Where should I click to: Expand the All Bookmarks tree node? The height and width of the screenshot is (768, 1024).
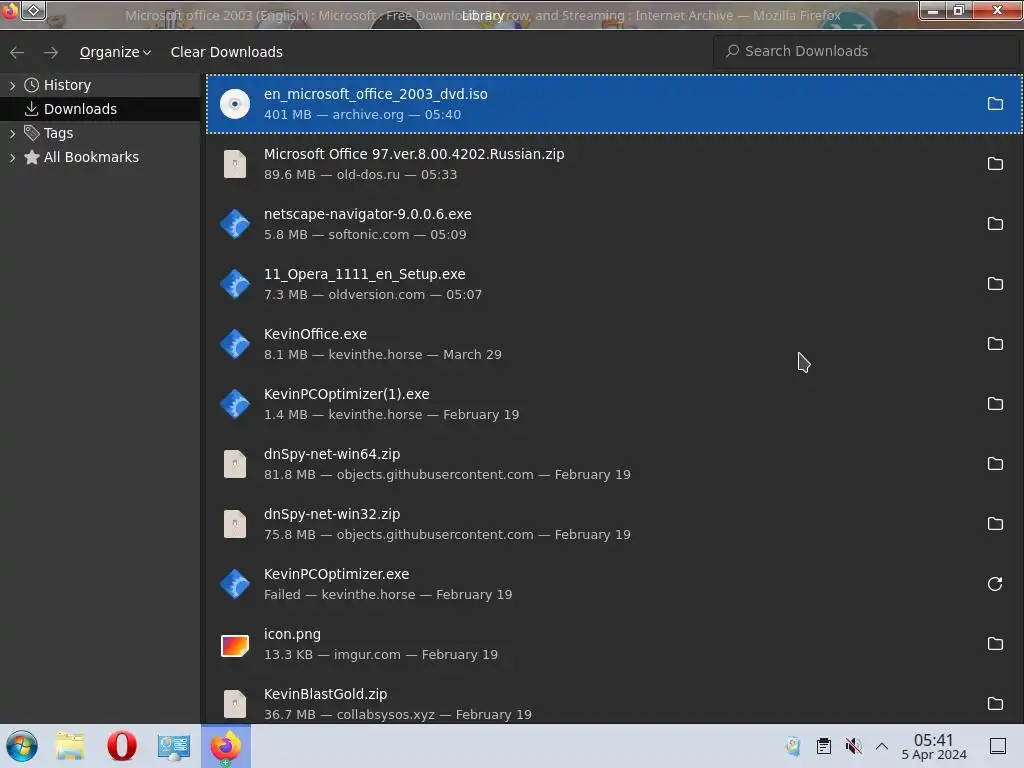pyautogui.click(x=12, y=157)
